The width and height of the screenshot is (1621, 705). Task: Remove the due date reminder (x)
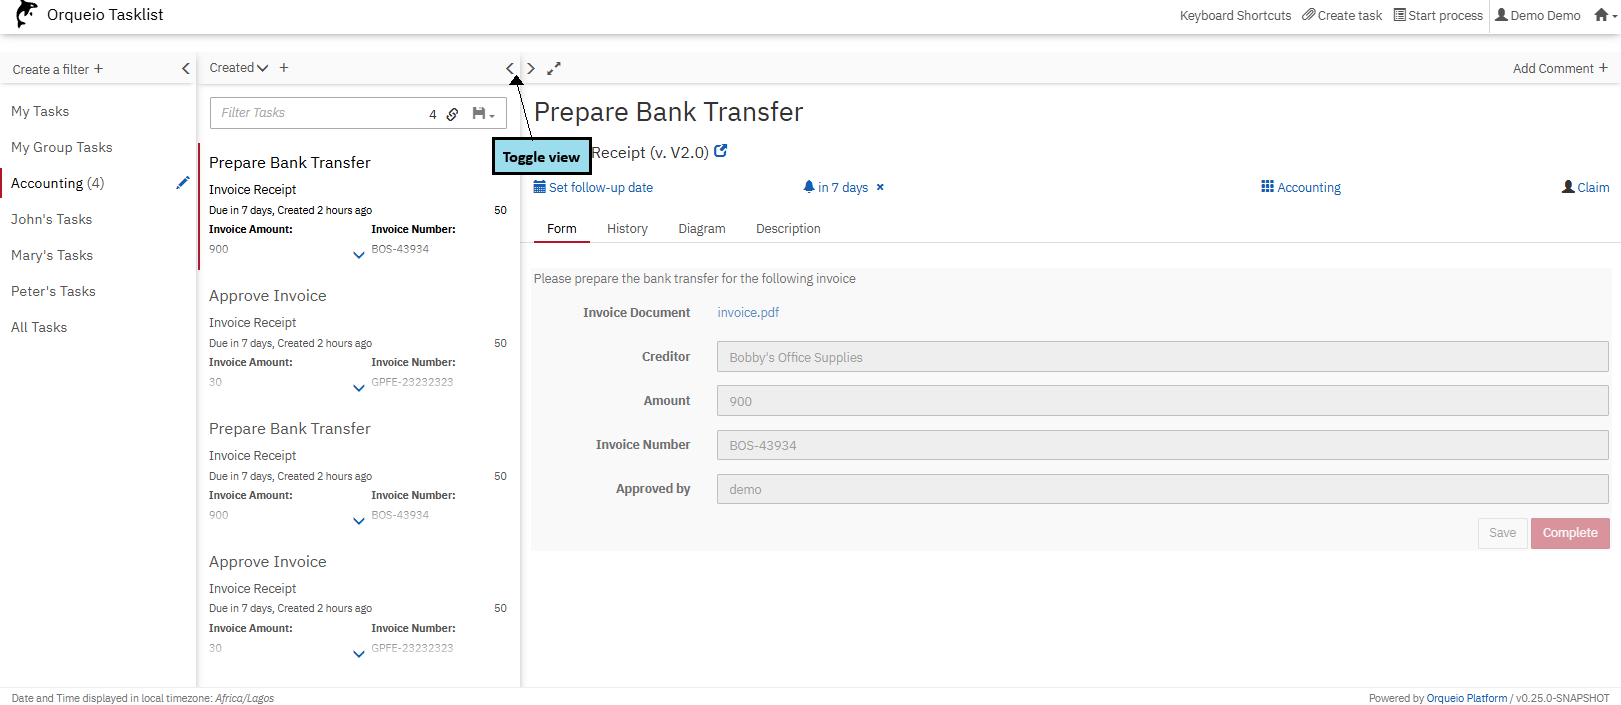880,188
